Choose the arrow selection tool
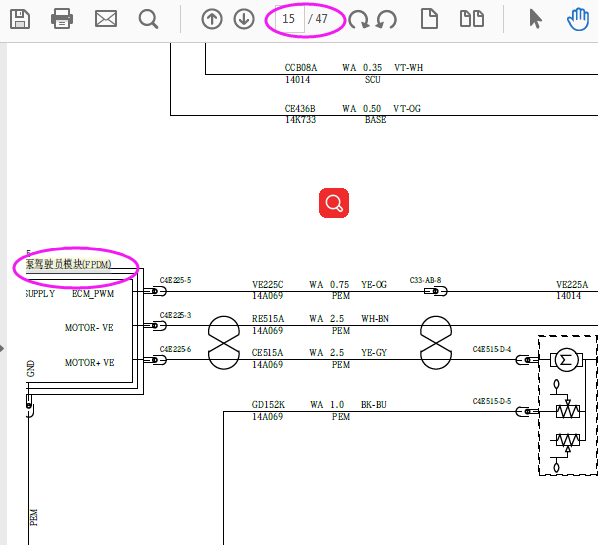Image resolution: width=598 pixels, height=545 pixels. pos(535,19)
